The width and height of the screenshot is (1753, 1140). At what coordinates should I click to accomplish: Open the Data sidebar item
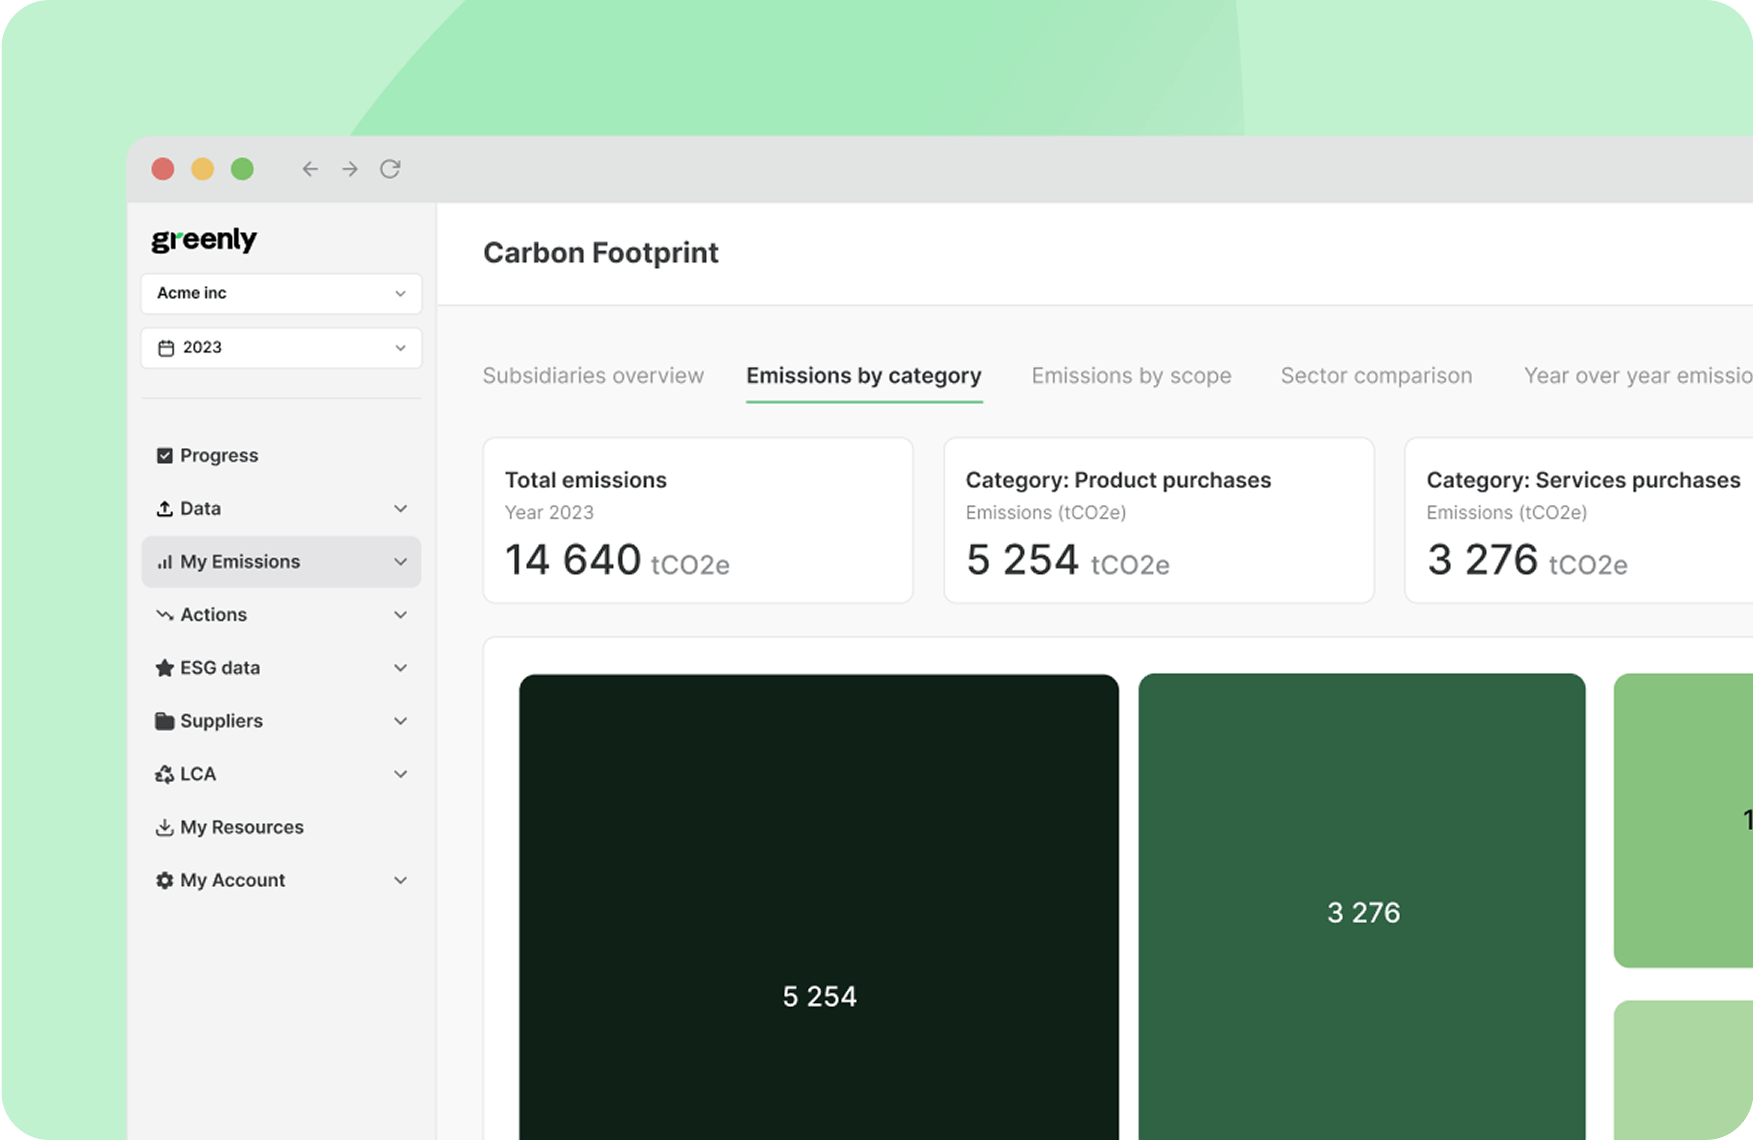point(281,509)
